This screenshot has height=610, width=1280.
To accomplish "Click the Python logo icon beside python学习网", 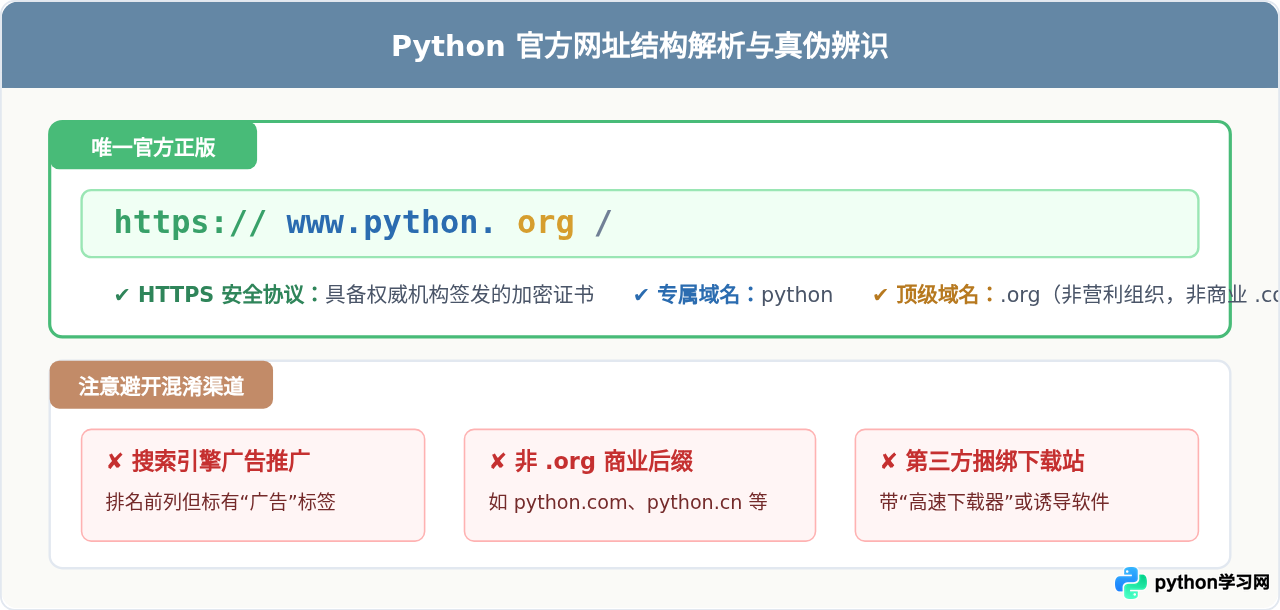I will tap(1131, 583).
